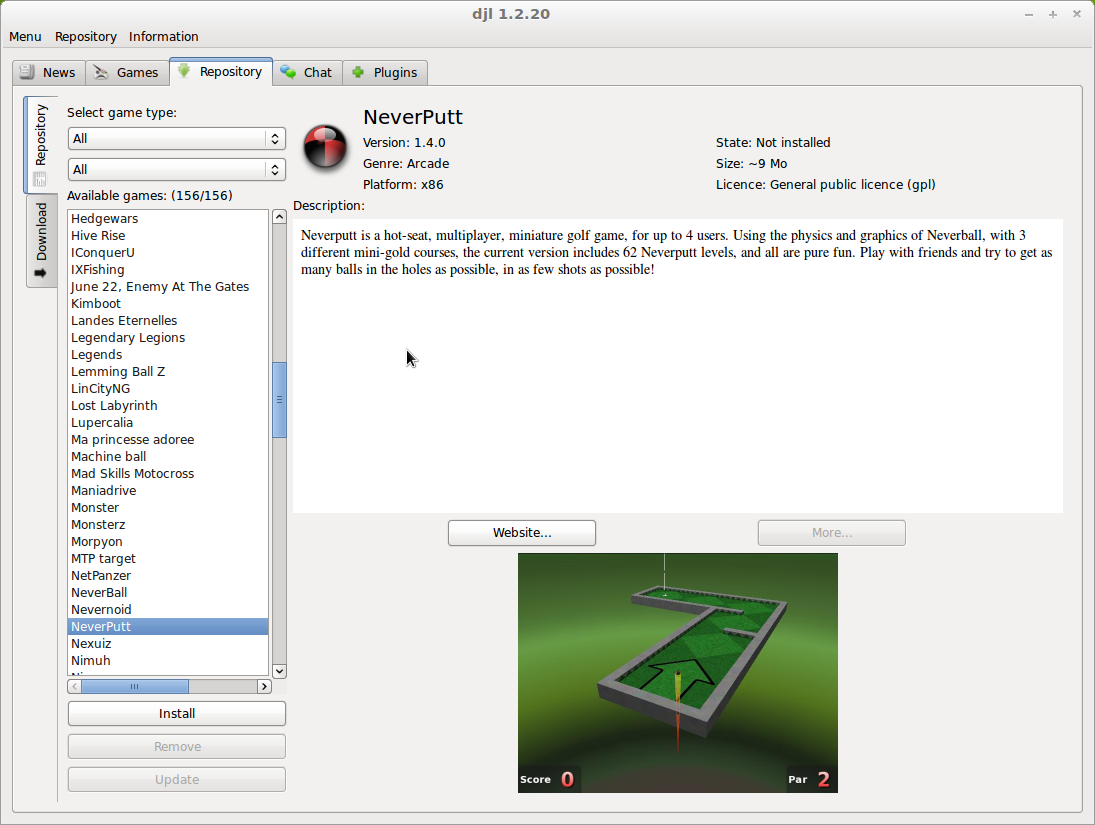Expand the lower dropdown's arrow control

point(274,169)
